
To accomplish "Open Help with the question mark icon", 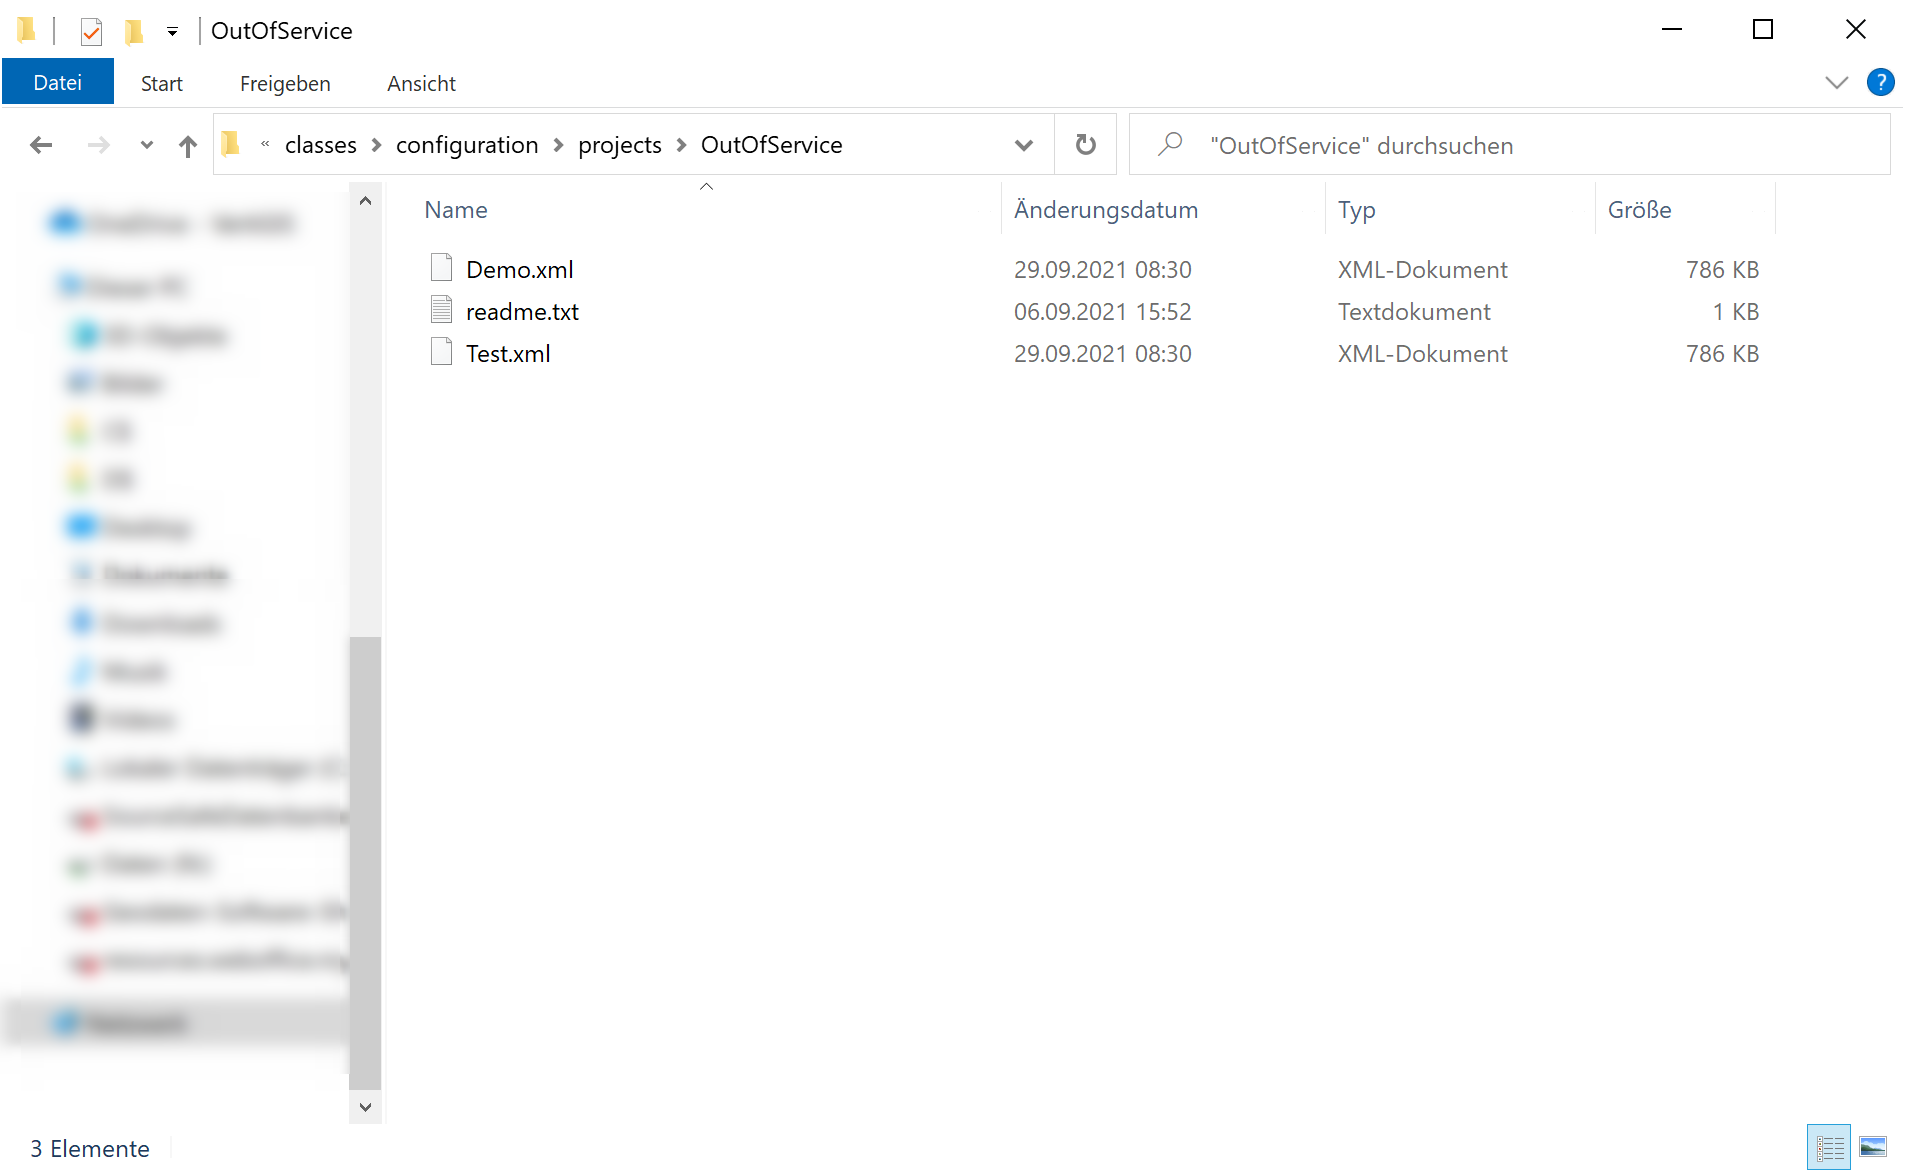I will click(1881, 82).
